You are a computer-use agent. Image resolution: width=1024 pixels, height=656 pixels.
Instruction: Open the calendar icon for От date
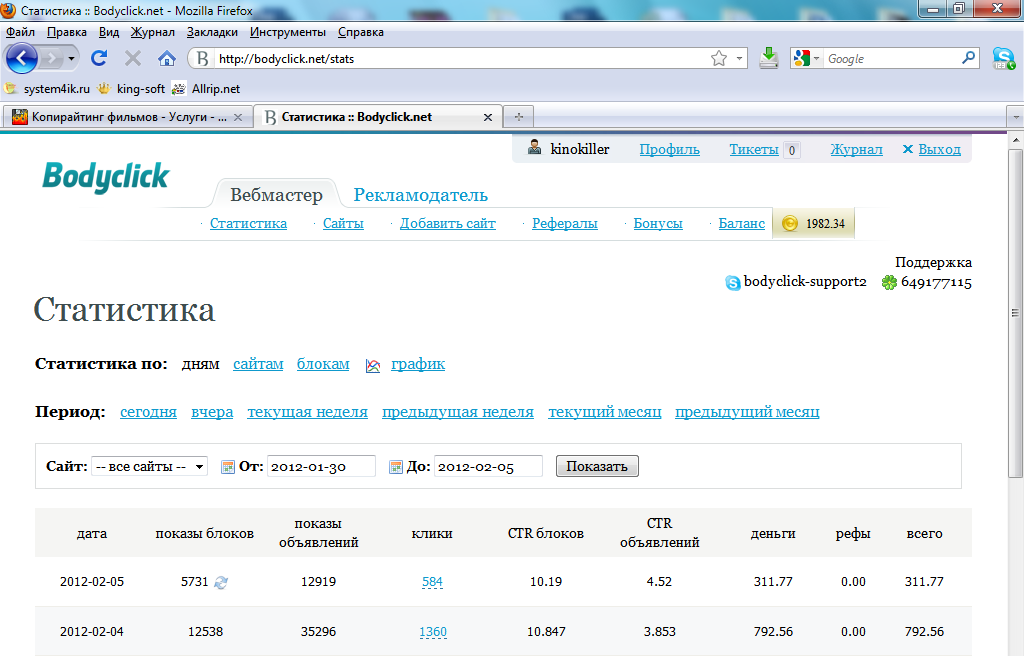click(x=228, y=467)
